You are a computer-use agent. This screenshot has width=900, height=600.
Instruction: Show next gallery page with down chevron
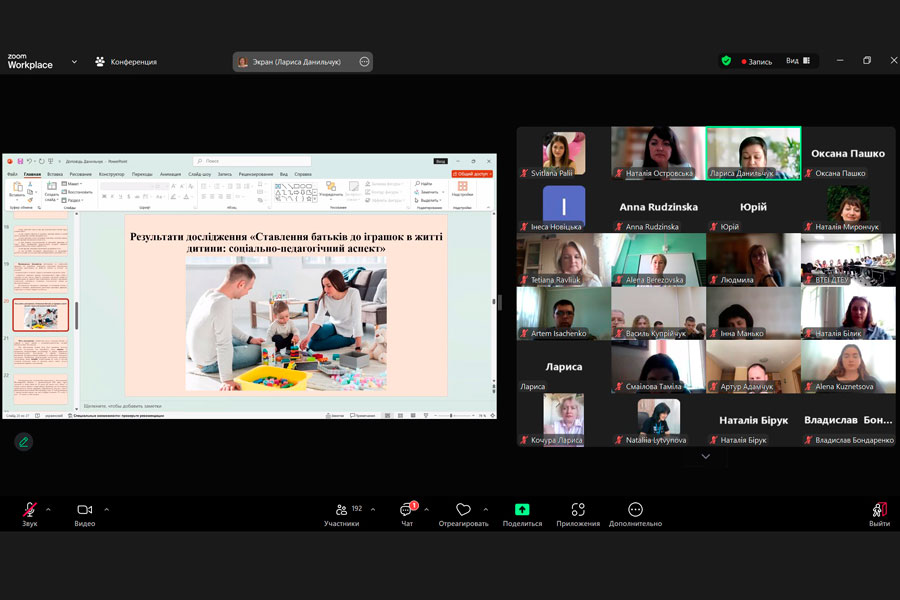706,456
